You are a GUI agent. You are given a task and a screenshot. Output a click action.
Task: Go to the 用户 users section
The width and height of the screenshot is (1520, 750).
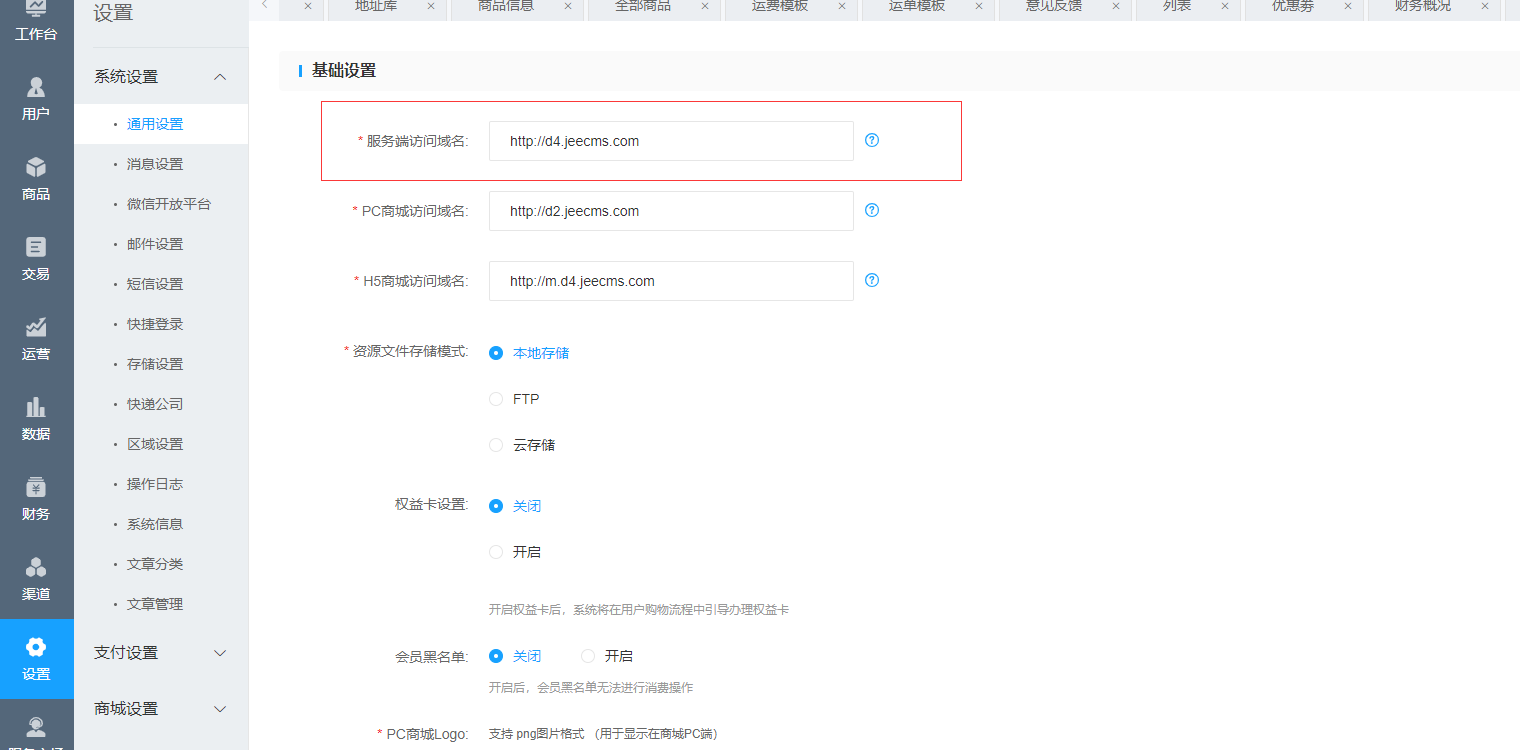click(36, 99)
